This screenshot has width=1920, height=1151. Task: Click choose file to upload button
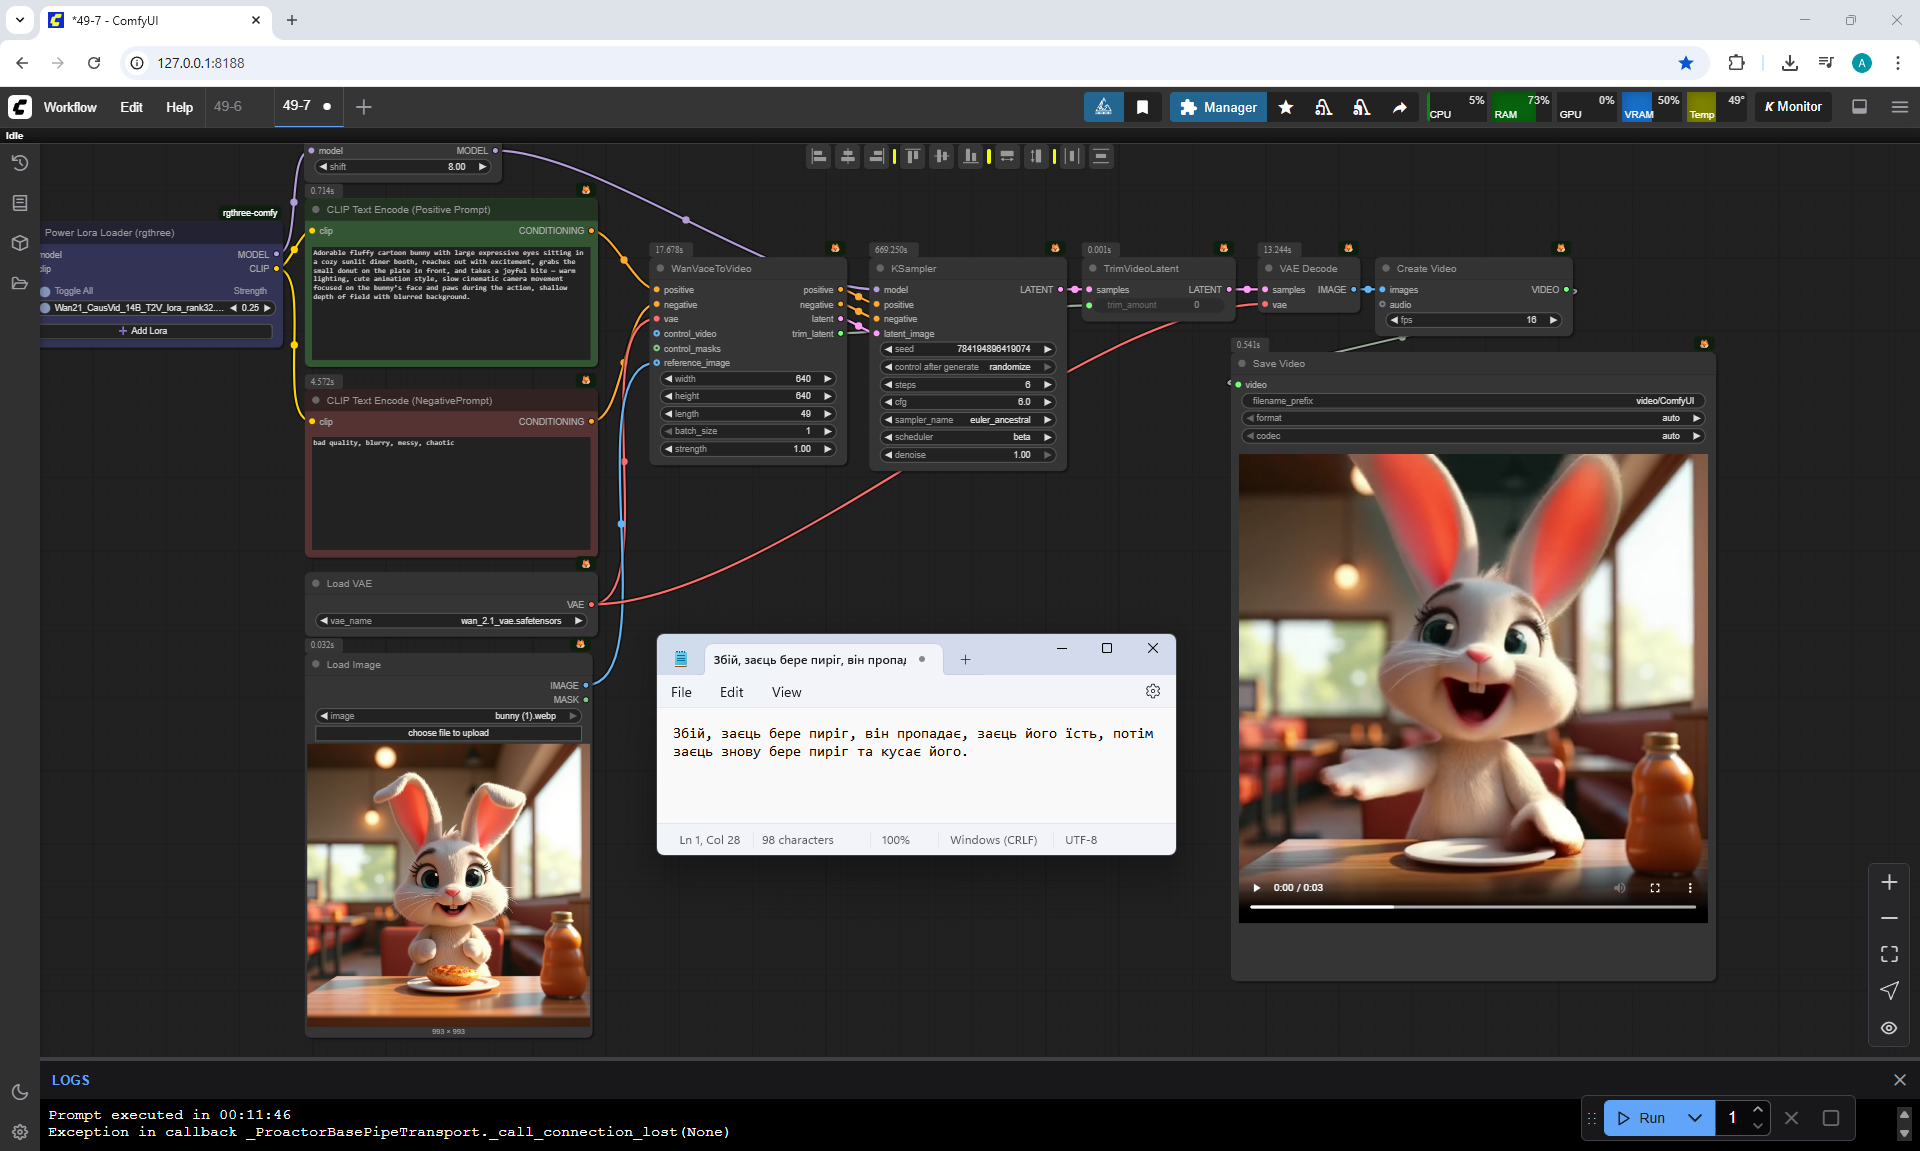pos(448,733)
